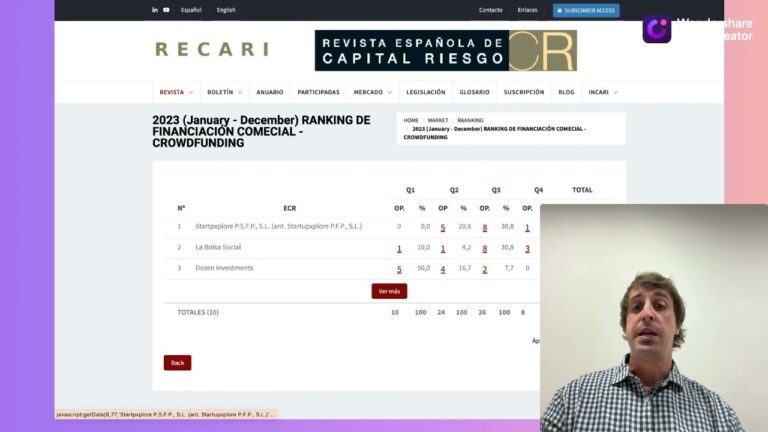Click the Startupxplore P.S.F.P., S.L. row name
This screenshot has height=432, width=768.
click(x=278, y=226)
